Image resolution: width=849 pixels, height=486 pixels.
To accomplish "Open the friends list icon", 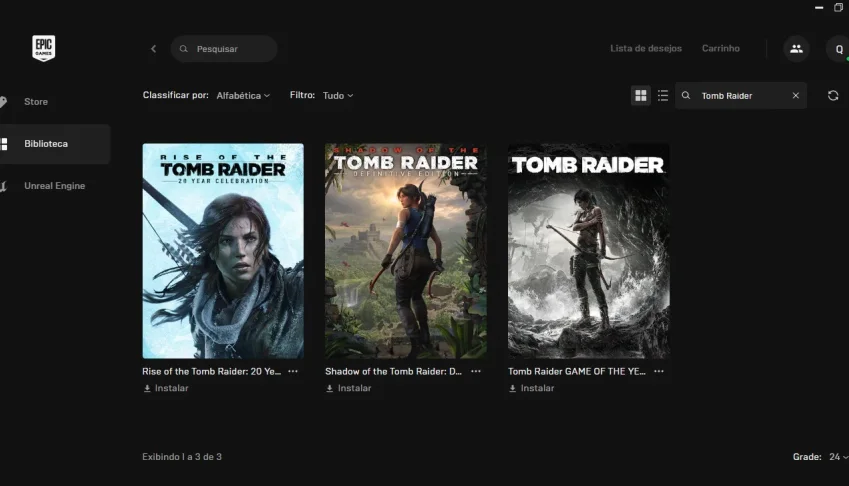I will (x=796, y=49).
